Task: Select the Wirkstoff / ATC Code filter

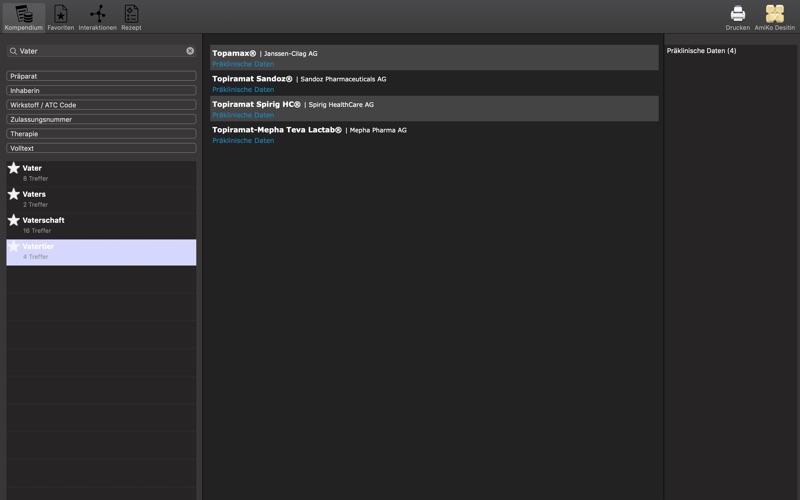Action: (x=101, y=105)
